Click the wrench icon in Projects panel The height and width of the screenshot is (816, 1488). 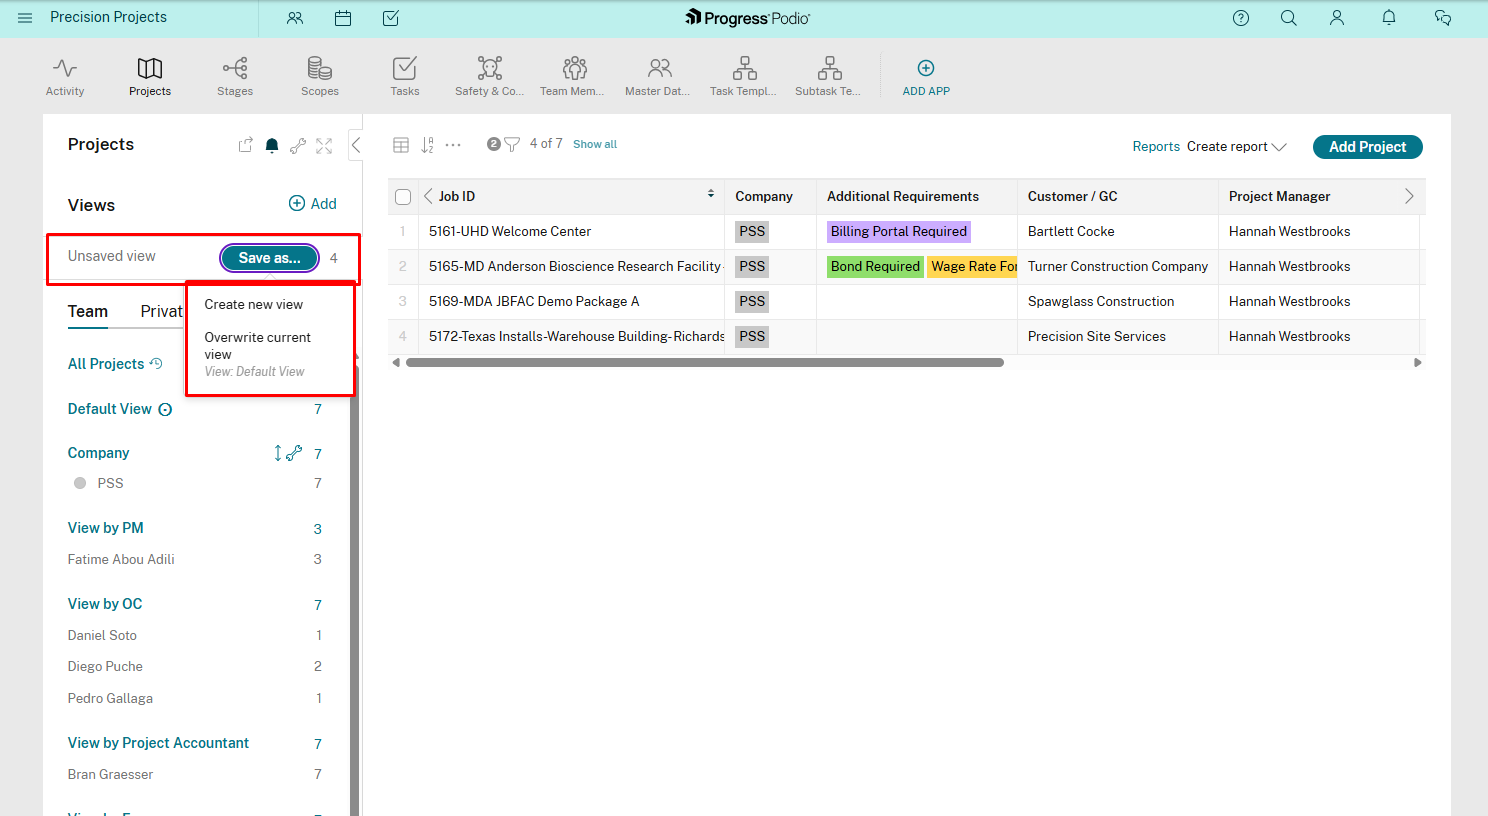(x=297, y=145)
